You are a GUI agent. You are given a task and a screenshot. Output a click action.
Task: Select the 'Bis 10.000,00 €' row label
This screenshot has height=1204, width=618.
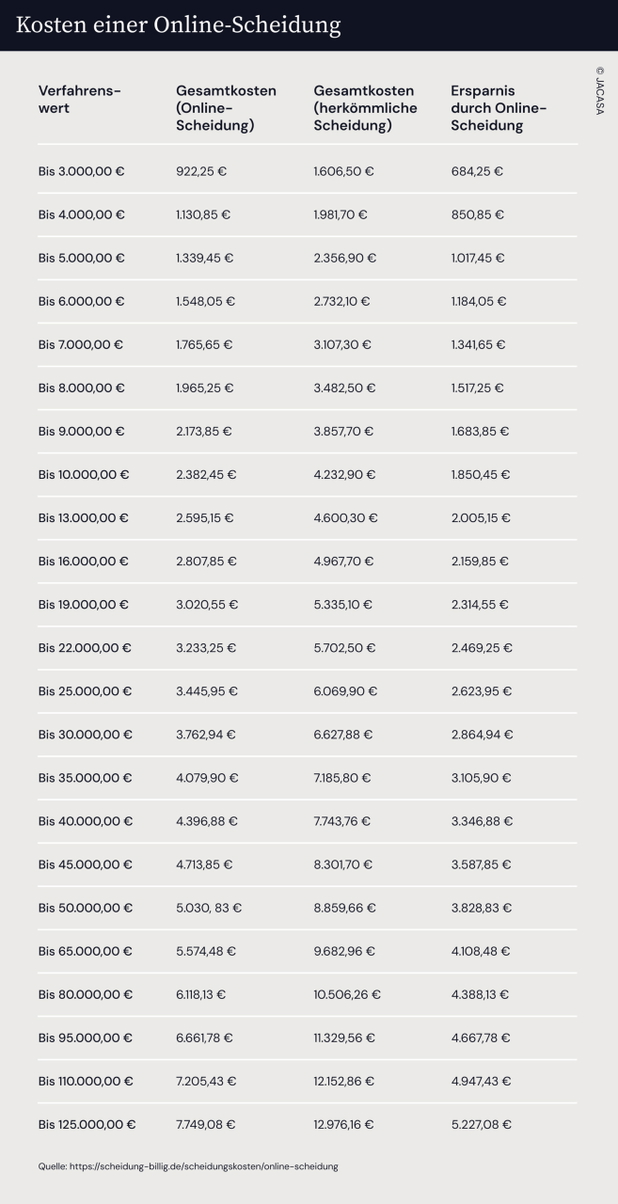pos(83,474)
